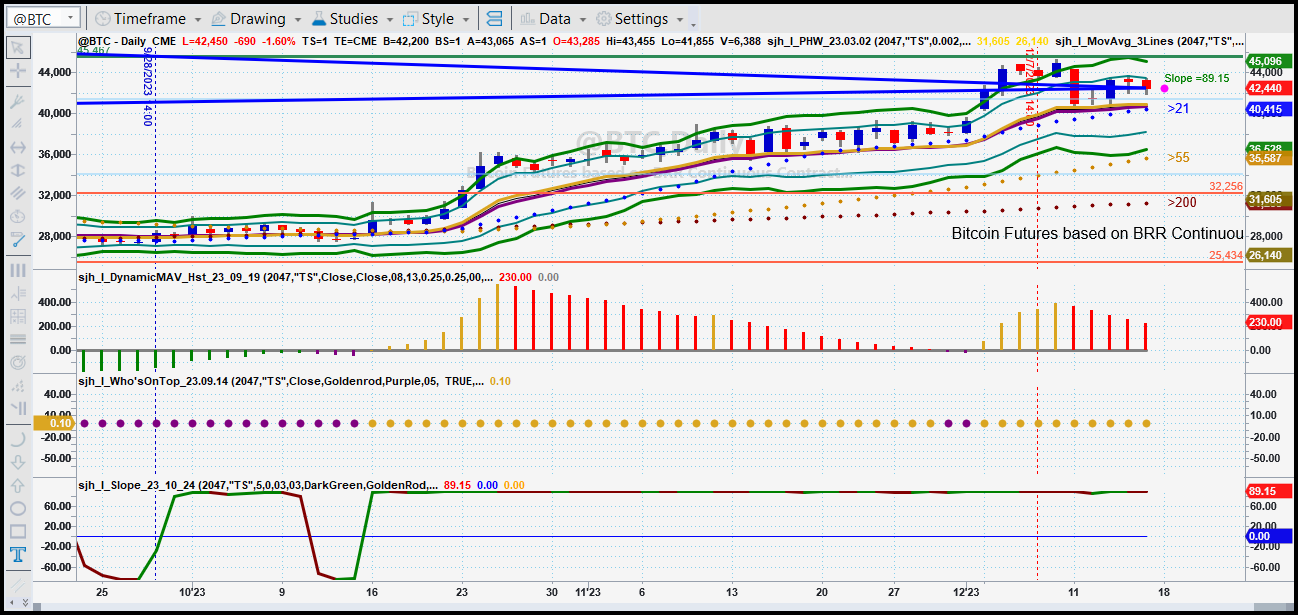The width and height of the screenshot is (1298, 615).
Task: Select the pointer arrow tool
Action: tap(18, 47)
